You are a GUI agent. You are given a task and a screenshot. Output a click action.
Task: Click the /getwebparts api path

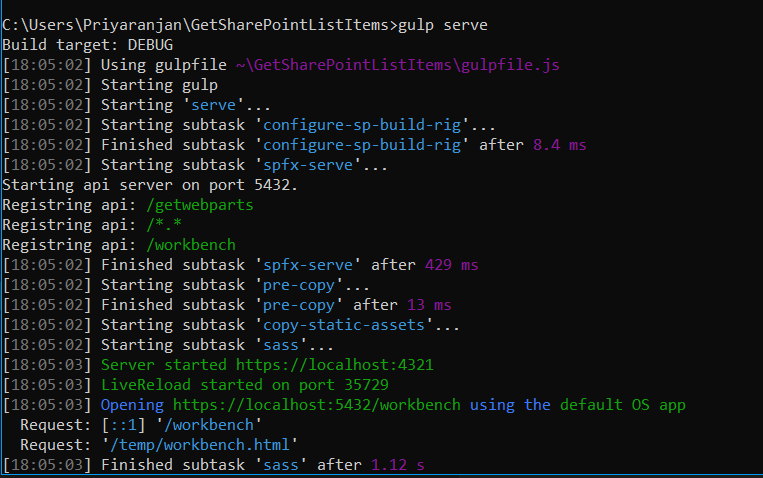click(200, 205)
